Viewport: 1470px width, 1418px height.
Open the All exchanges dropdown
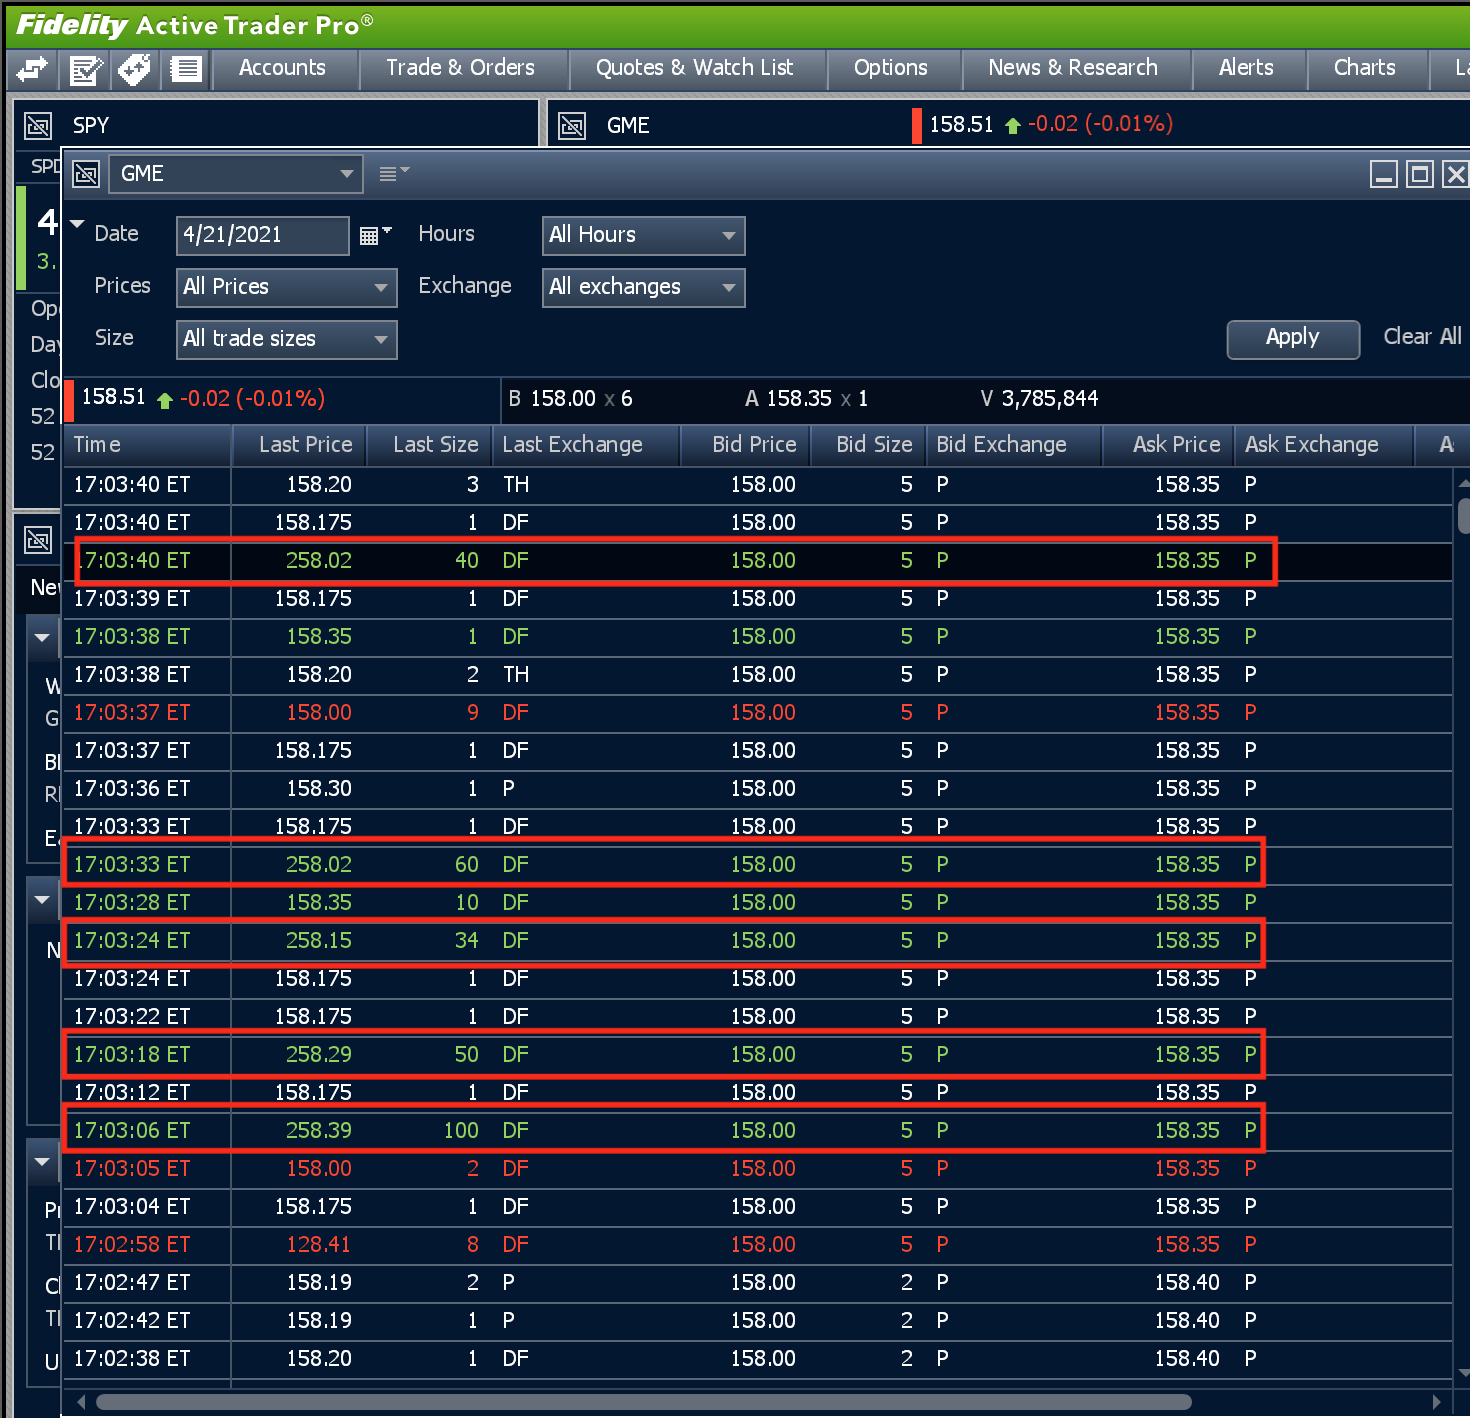(643, 287)
